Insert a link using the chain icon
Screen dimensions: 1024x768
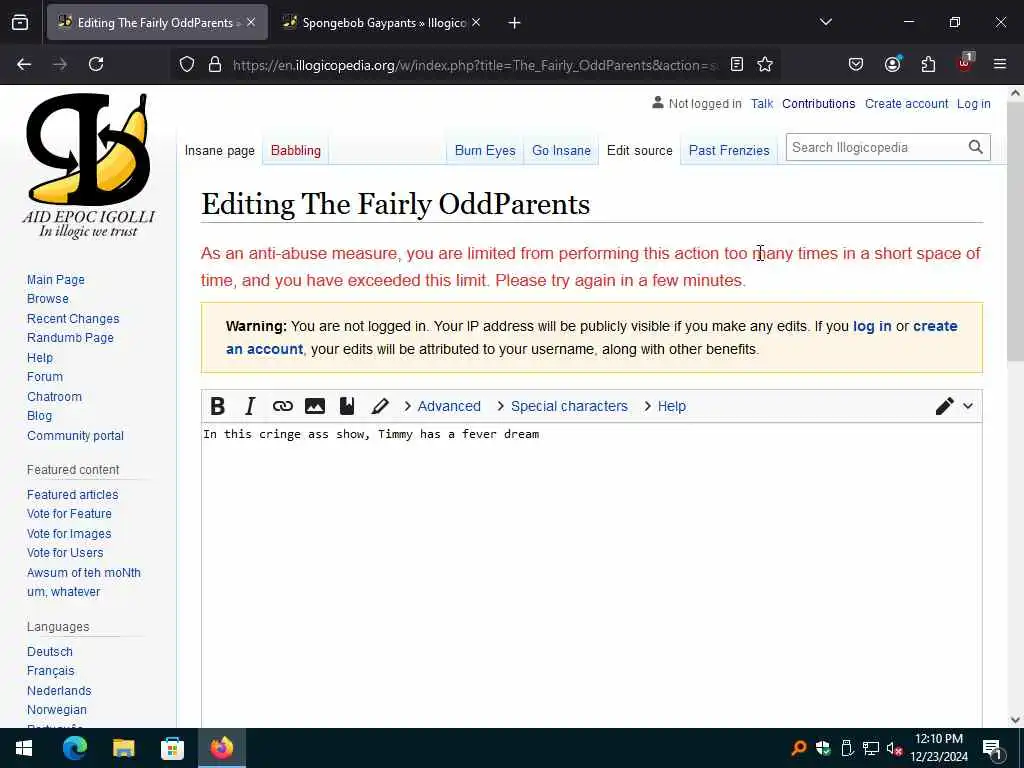(282, 406)
